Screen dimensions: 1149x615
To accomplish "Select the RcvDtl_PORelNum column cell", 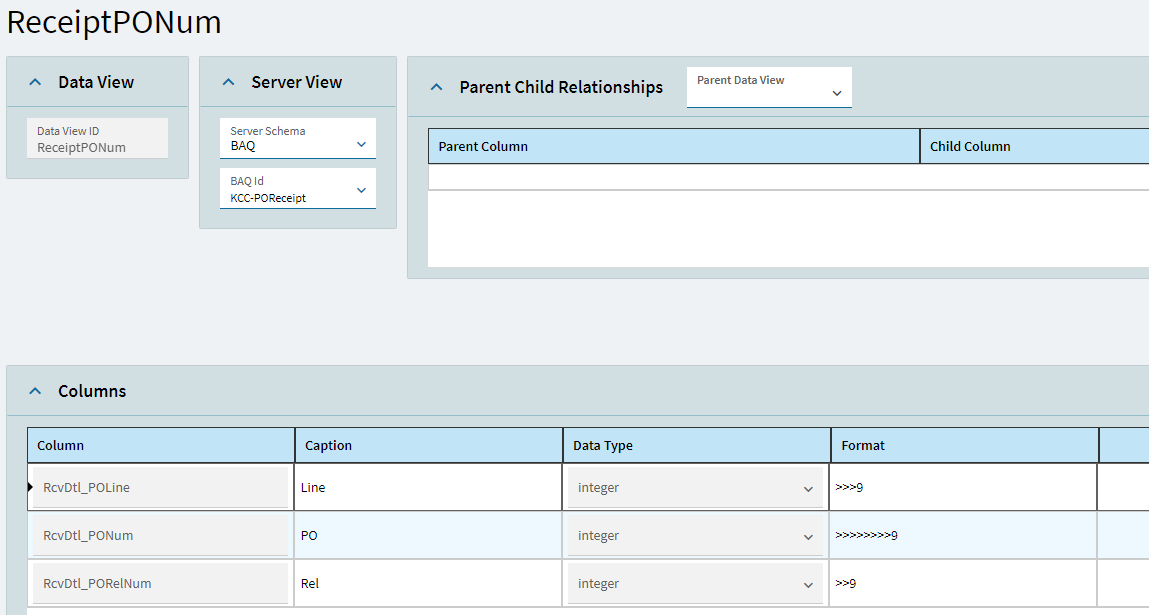I will point(160,584).
